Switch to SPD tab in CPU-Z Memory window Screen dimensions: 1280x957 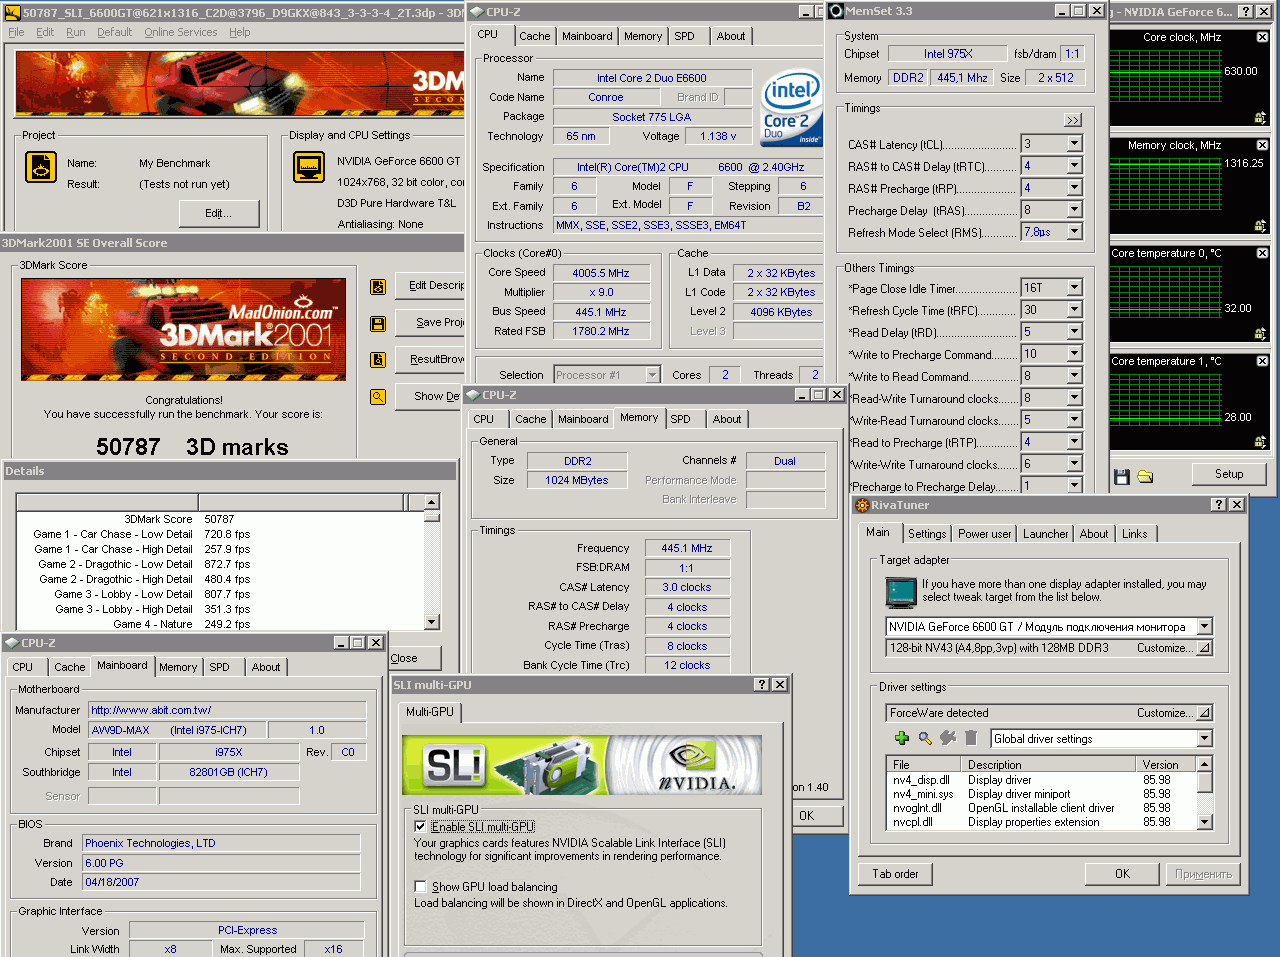680,419
